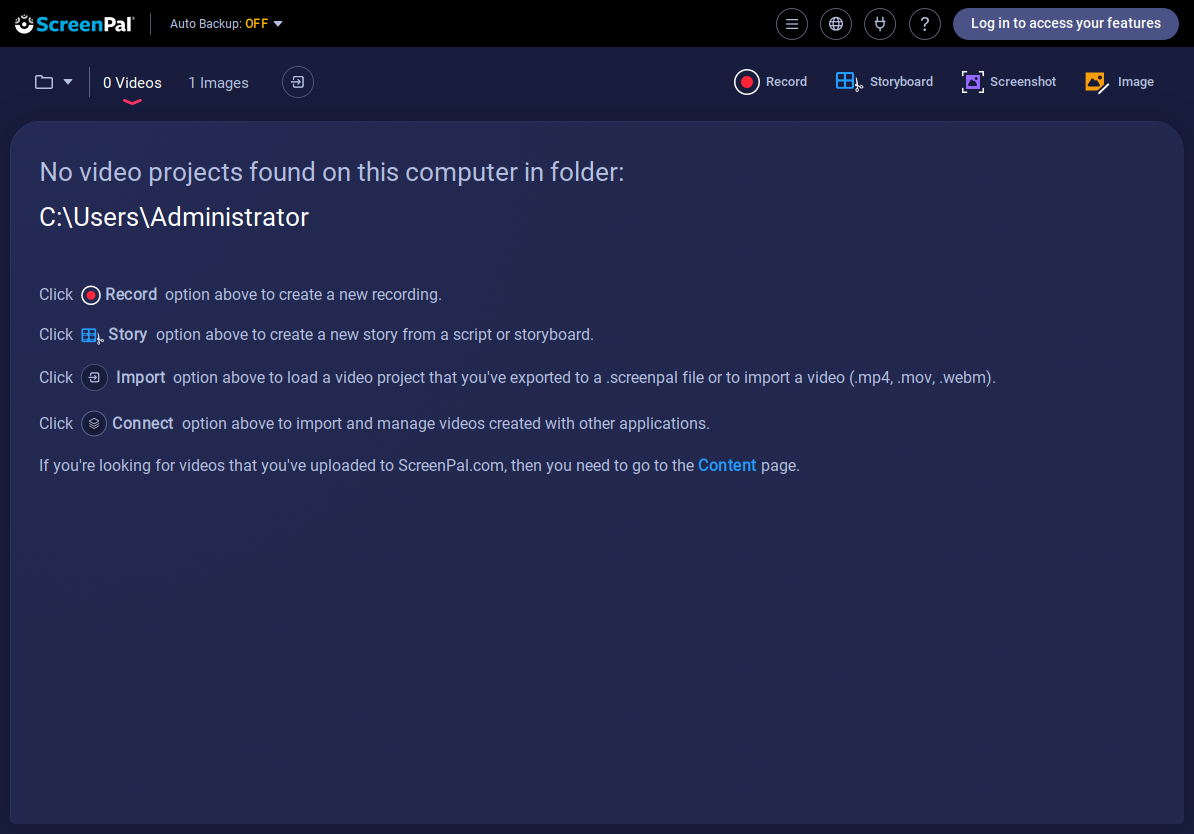Click the Storyboard grid icon
1194x834 pixels.
[848, 81]
